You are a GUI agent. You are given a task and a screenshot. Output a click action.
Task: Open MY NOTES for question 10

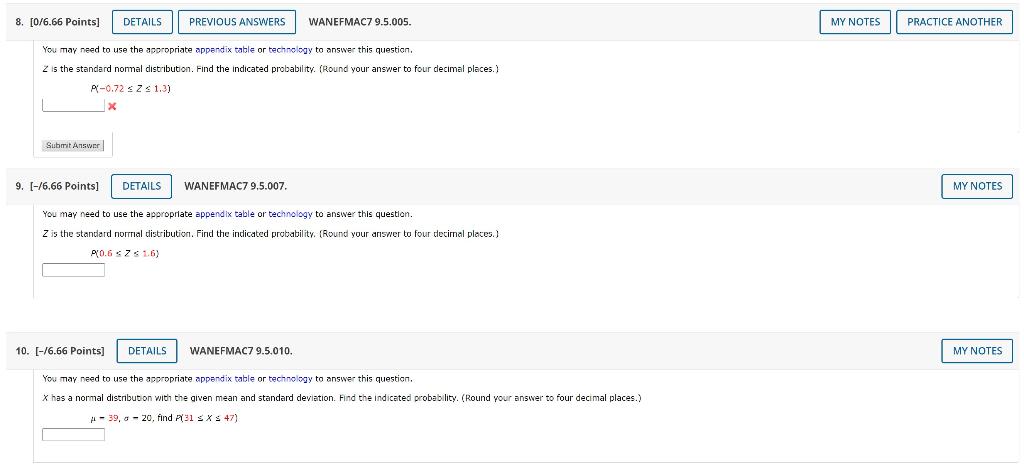point(978,351)
